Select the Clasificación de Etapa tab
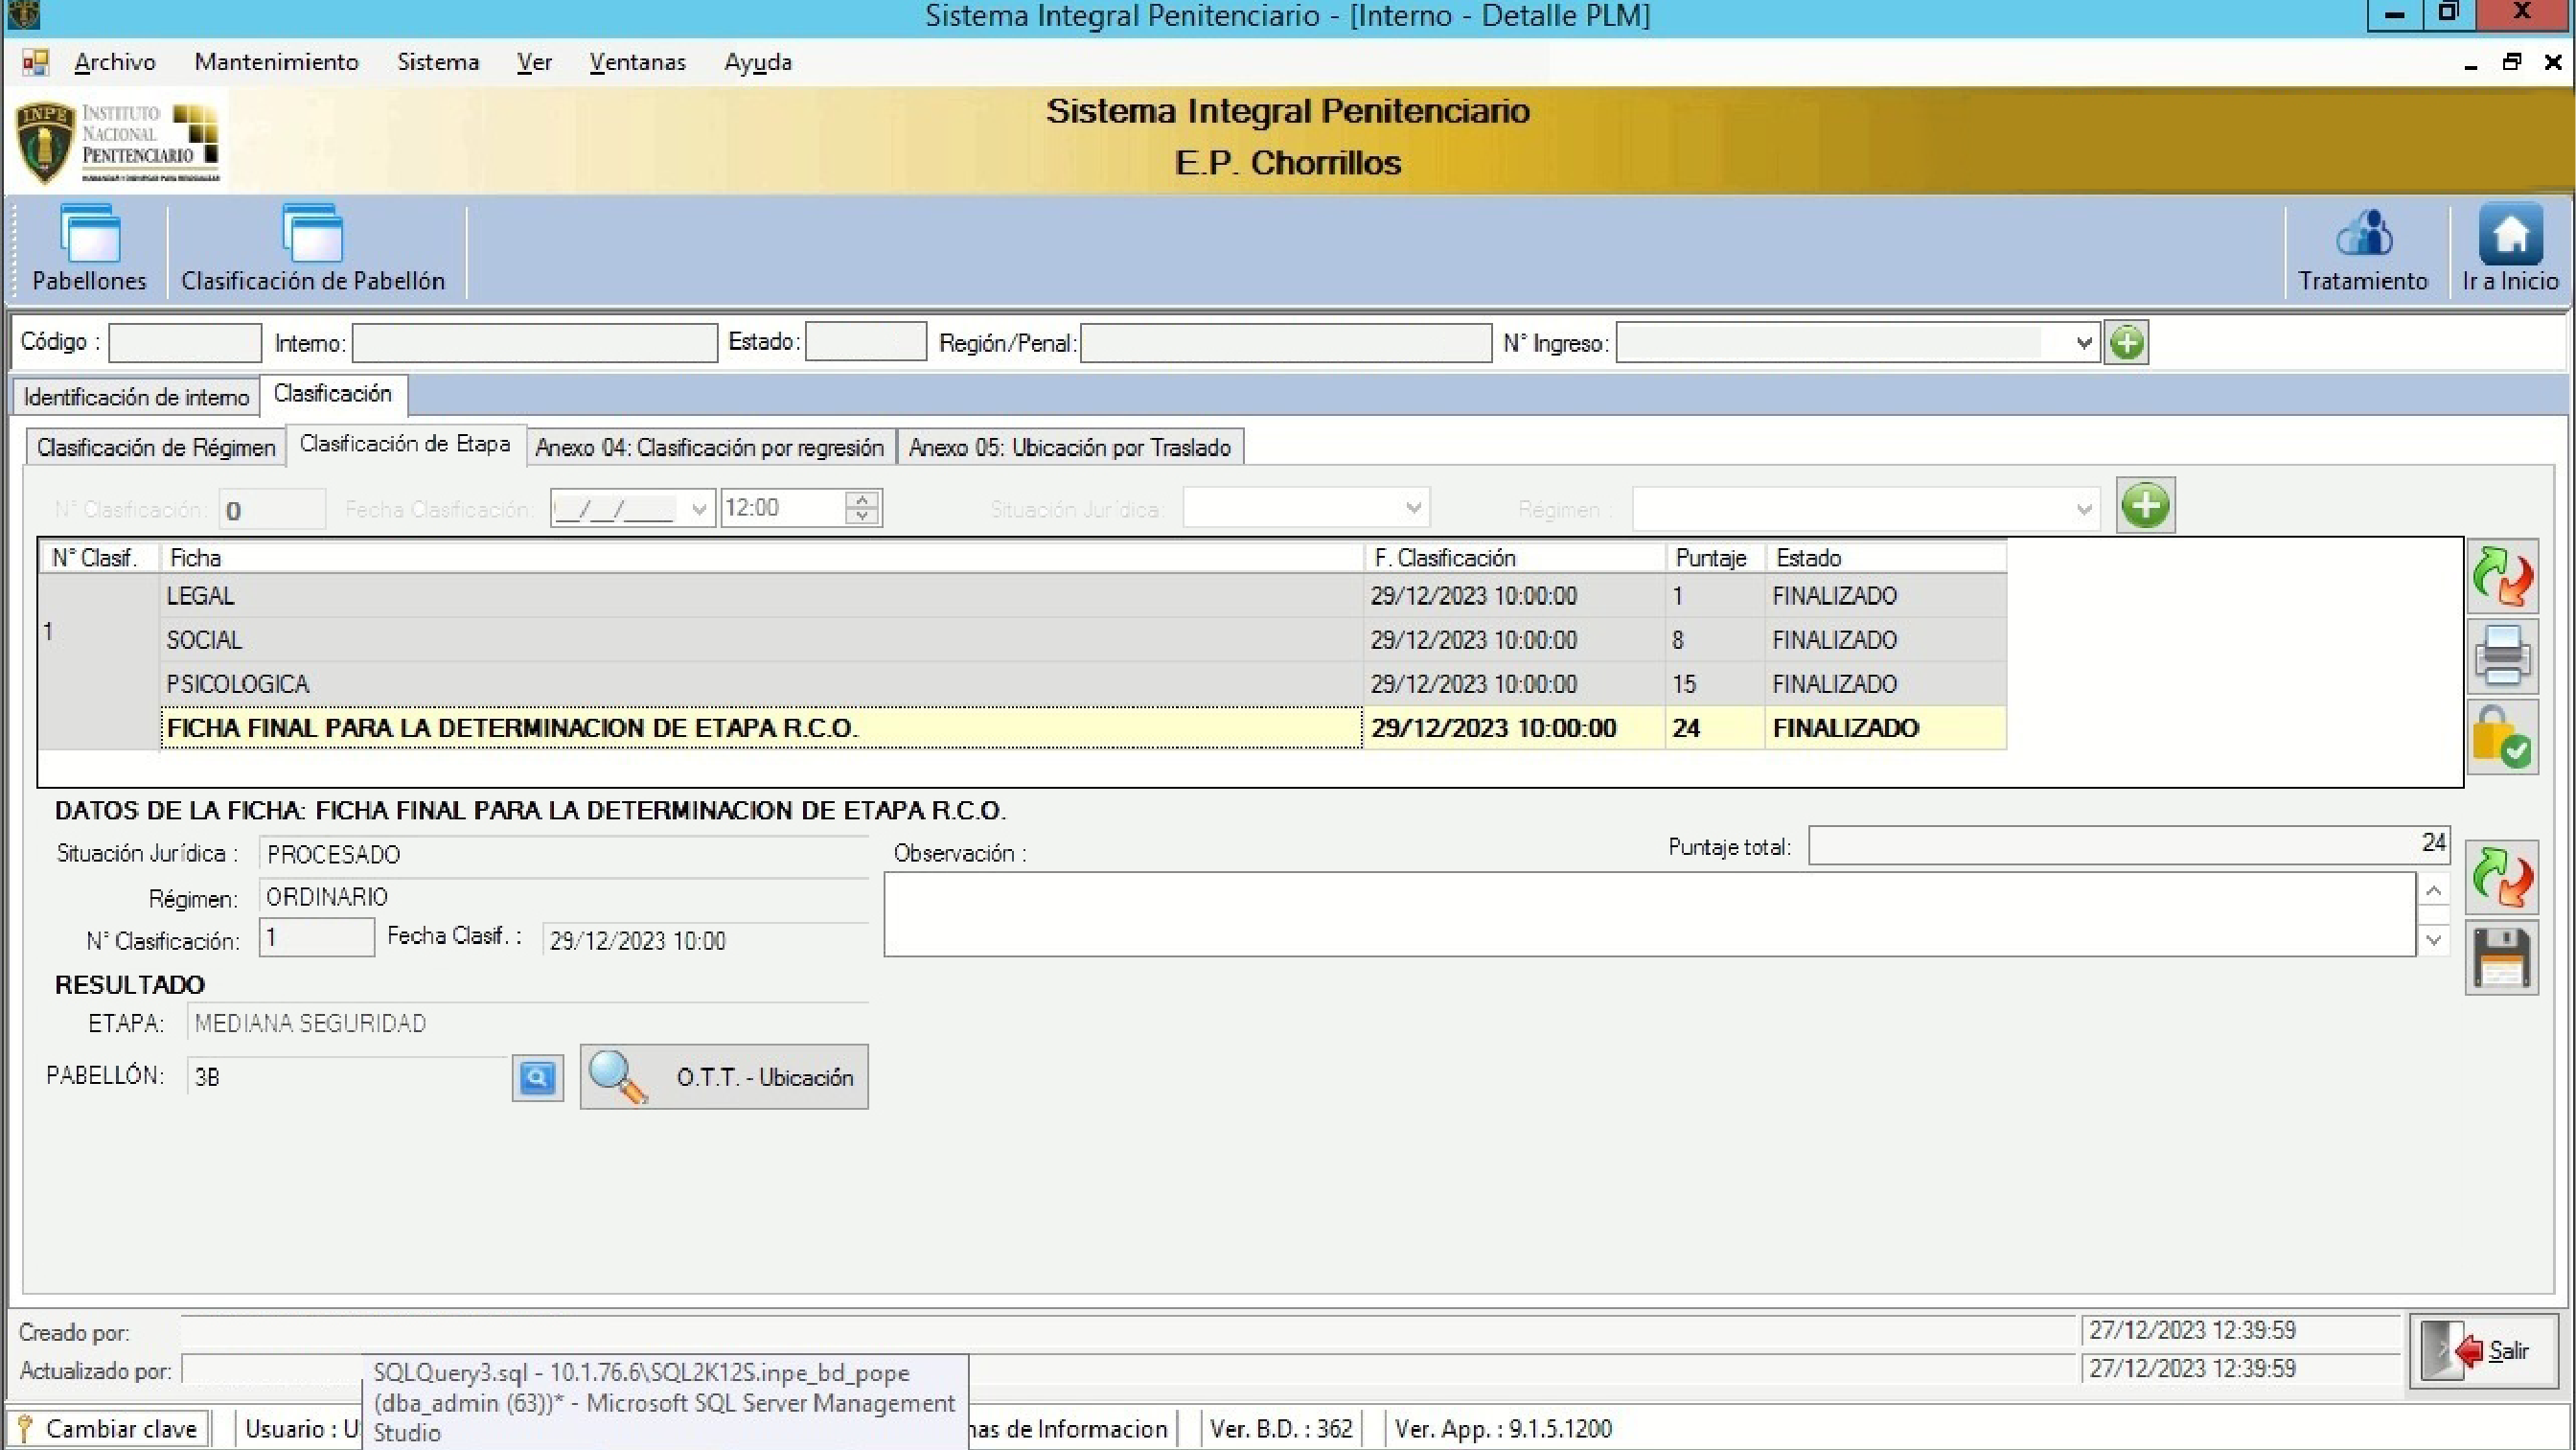Image resolution: width=2576 pixels, height=1450 pixels. [x=405, y=444]
